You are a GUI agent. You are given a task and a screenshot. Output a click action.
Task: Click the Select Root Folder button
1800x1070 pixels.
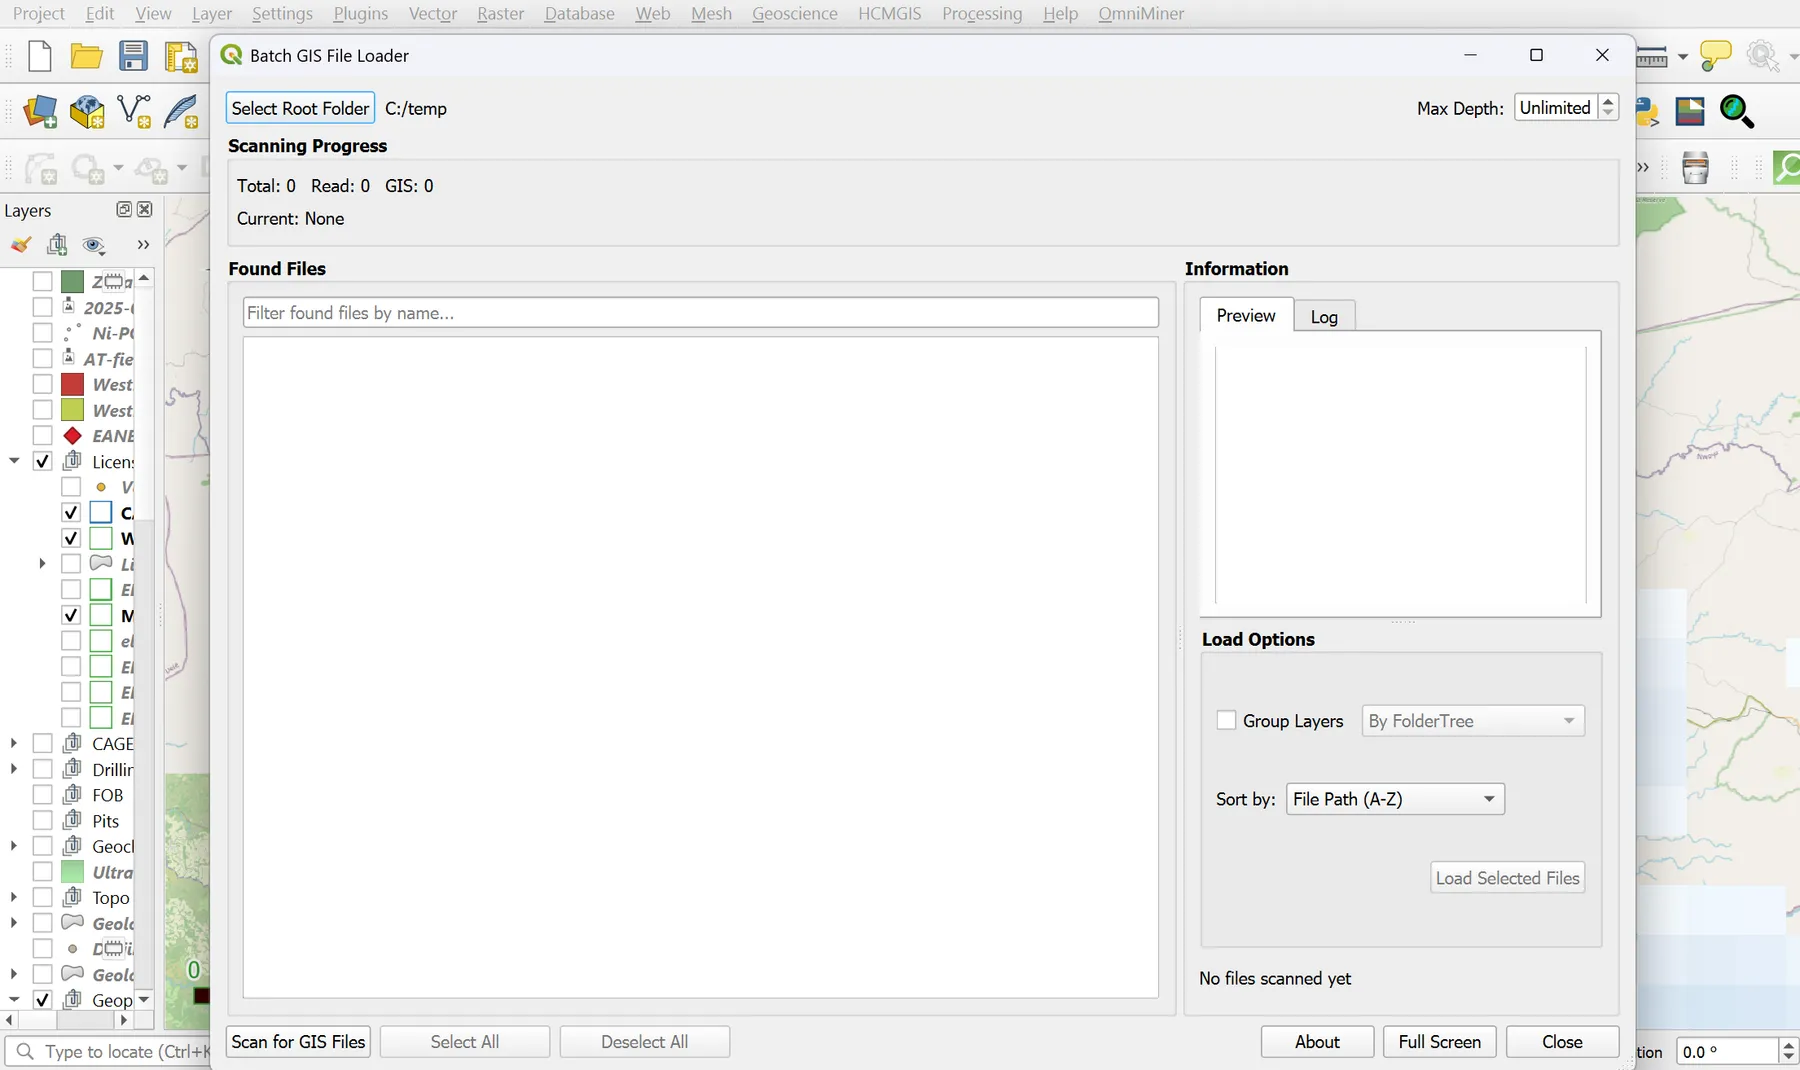[300, 108]
